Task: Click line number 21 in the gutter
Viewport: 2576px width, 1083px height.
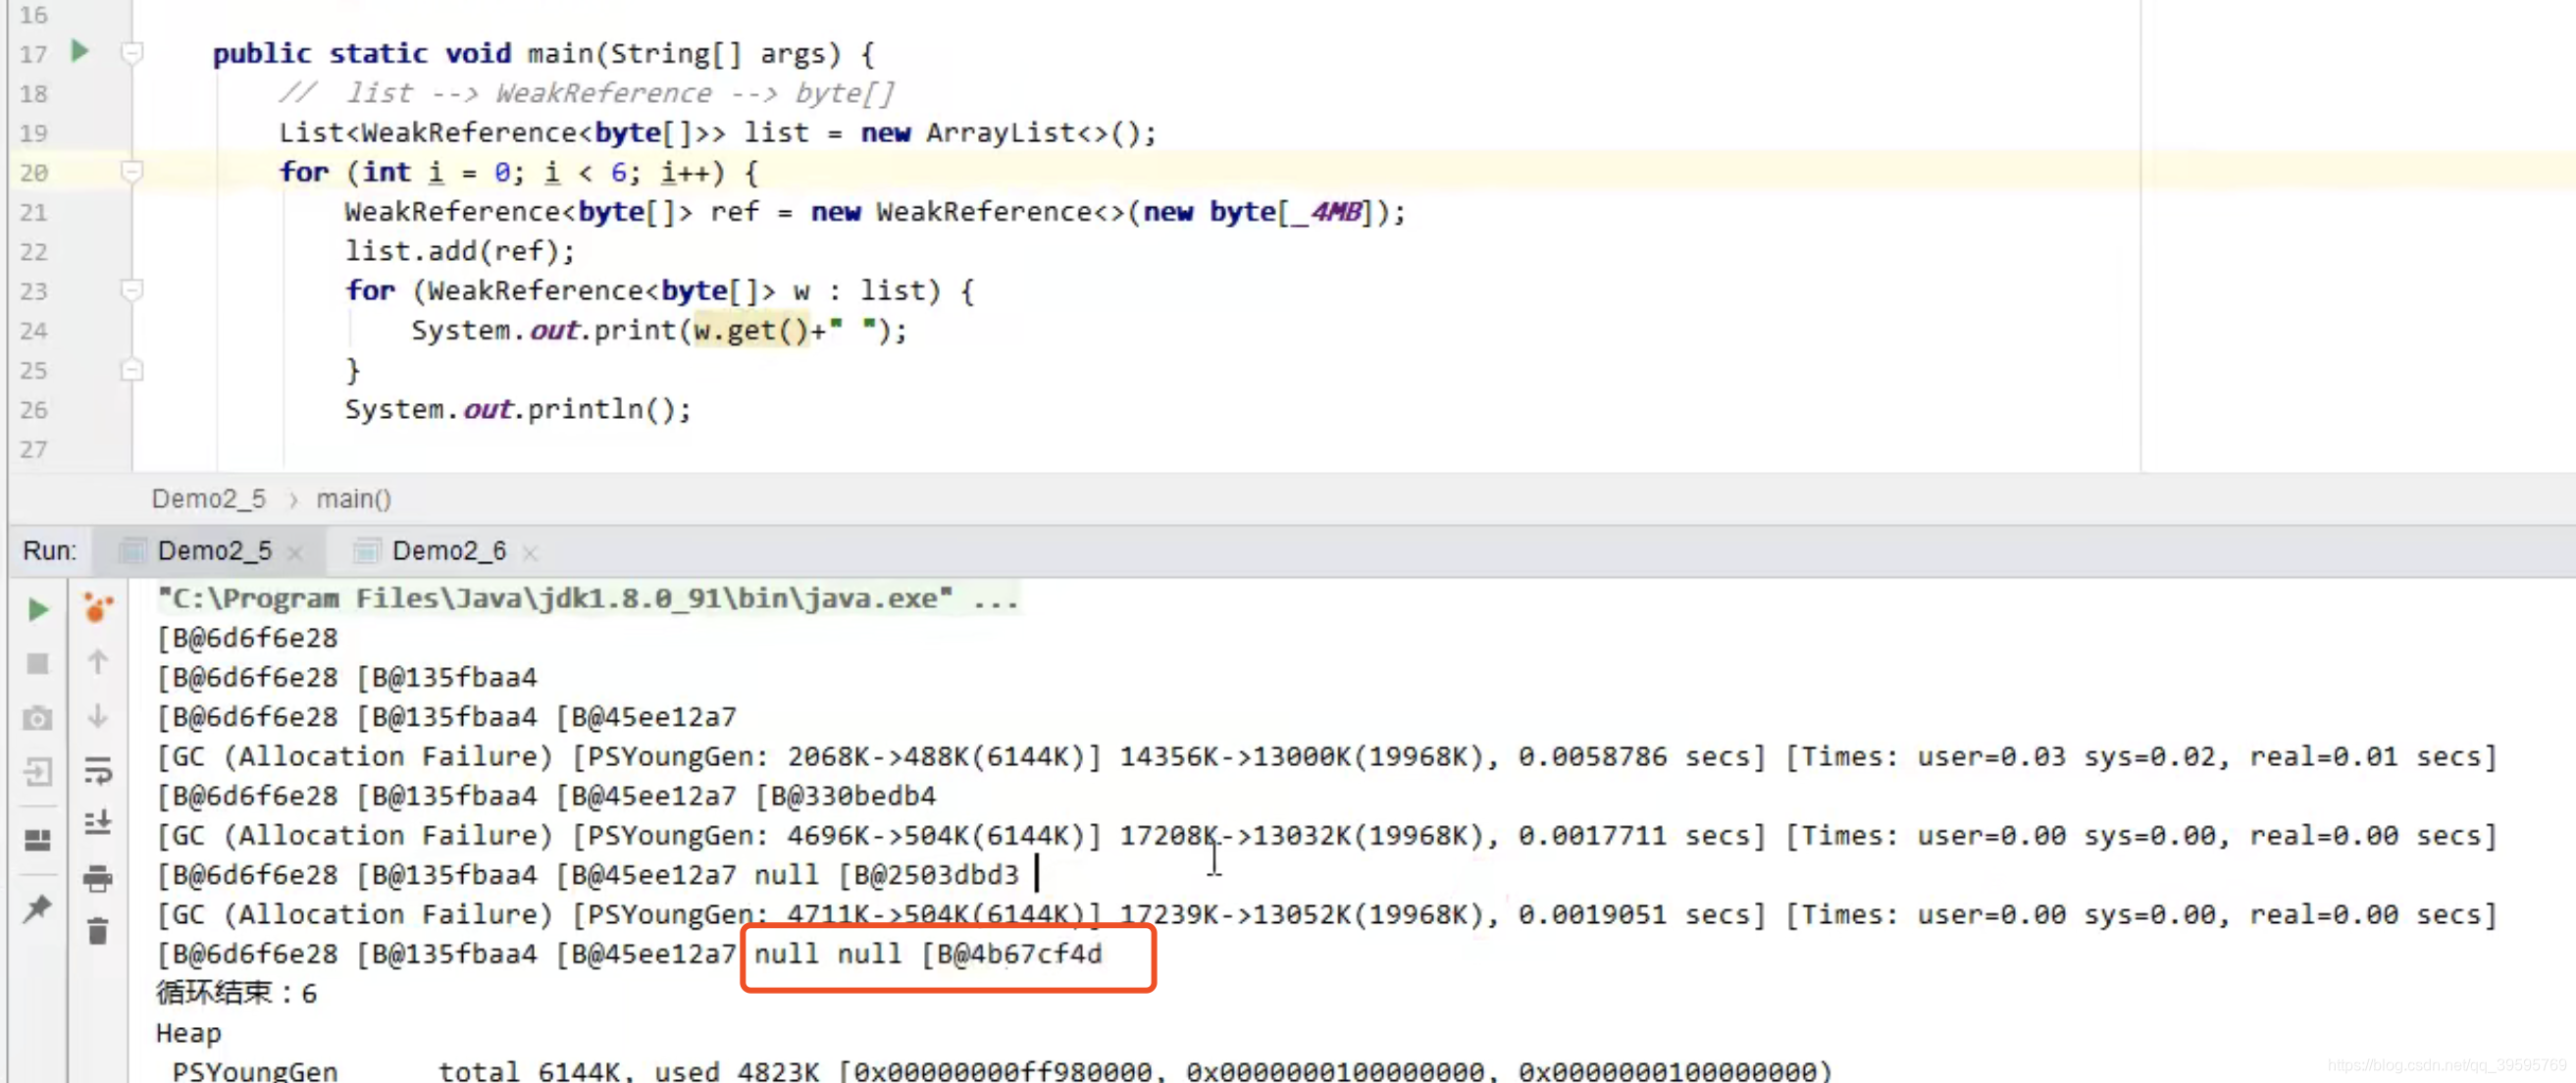Action: (33, 212)
